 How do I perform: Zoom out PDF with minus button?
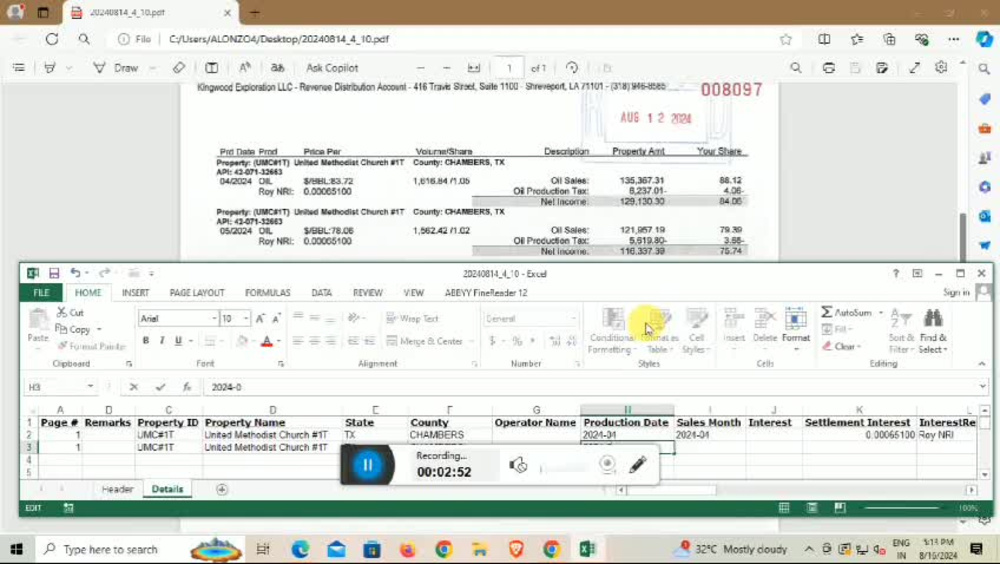click(x=420, y=68)
